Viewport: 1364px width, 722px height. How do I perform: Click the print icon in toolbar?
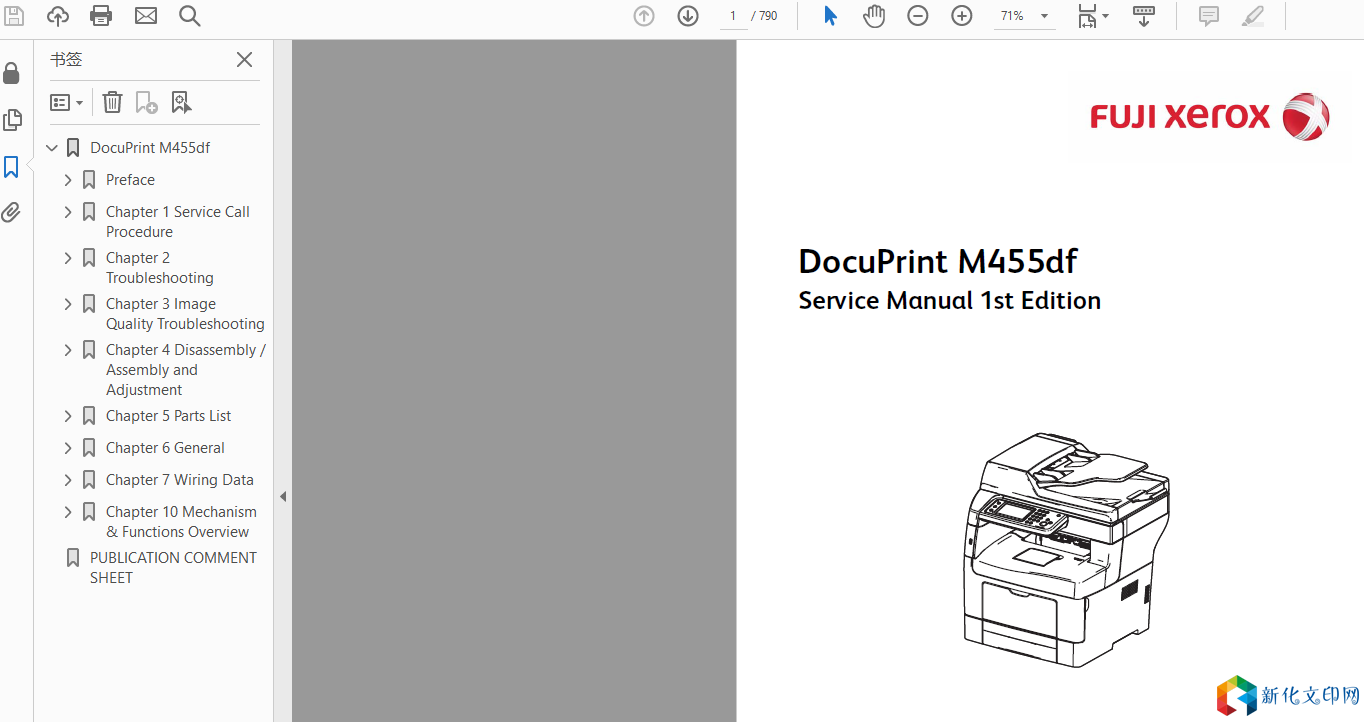click(x=101, y=16)
